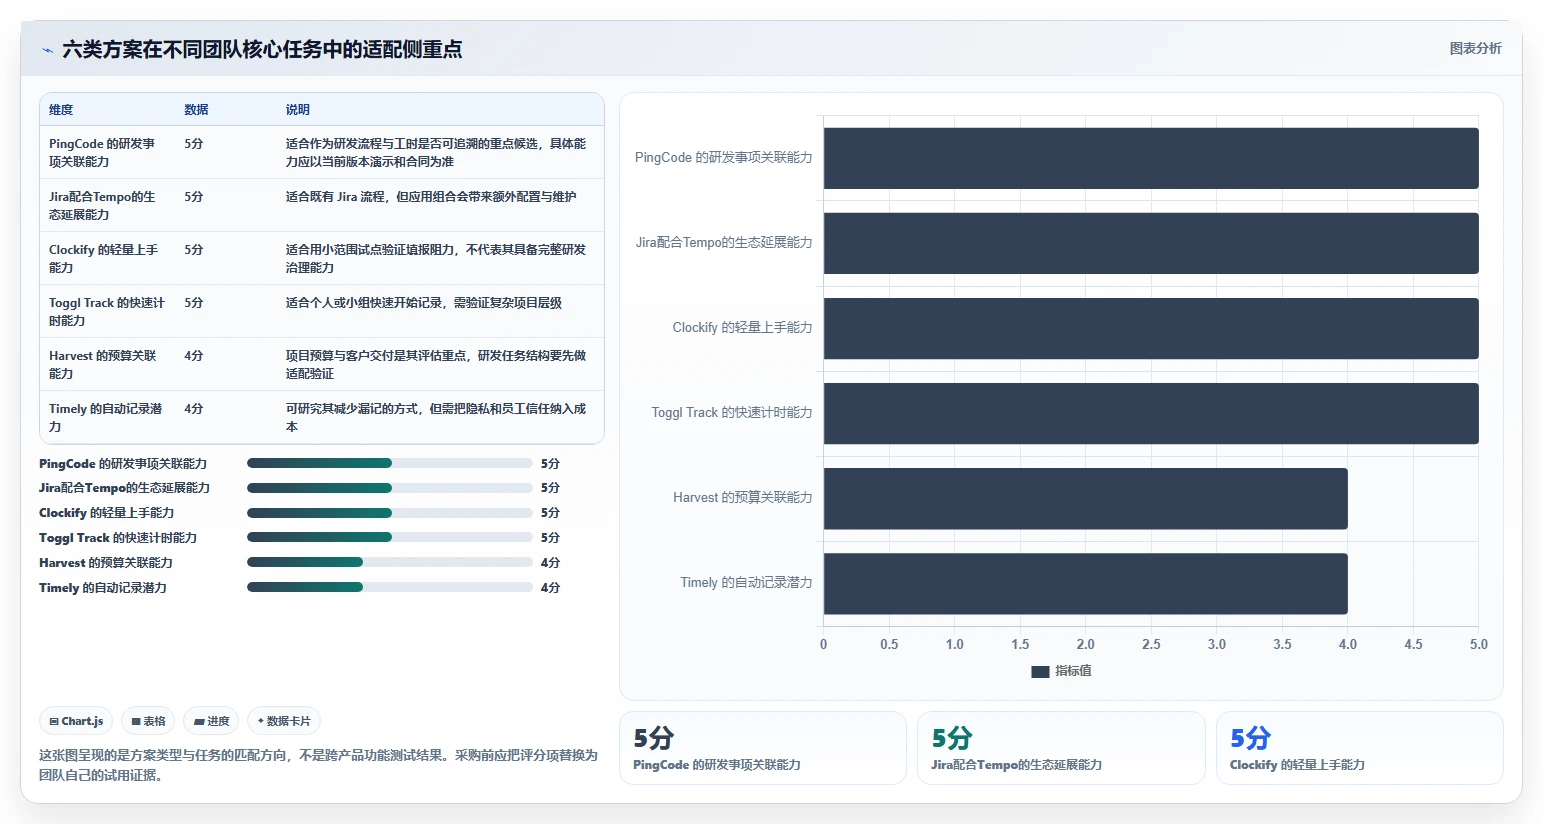Click table cell PingCode 的研发事项关联能力
This screenshot has height=824, width=1543.
pos(103,152)
